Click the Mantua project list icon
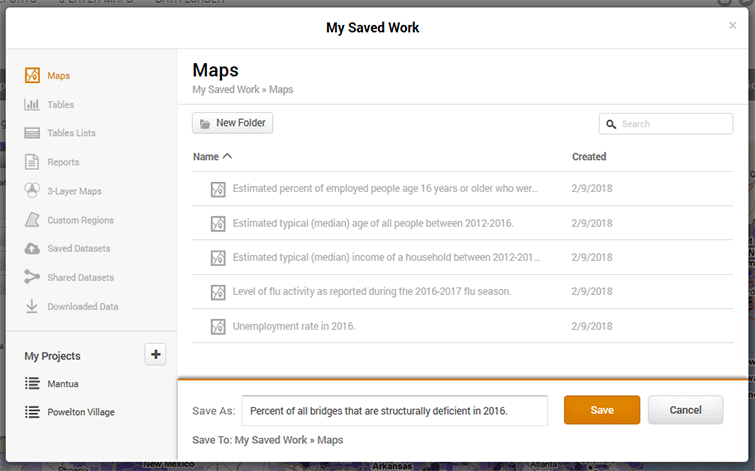 point(32,383)
